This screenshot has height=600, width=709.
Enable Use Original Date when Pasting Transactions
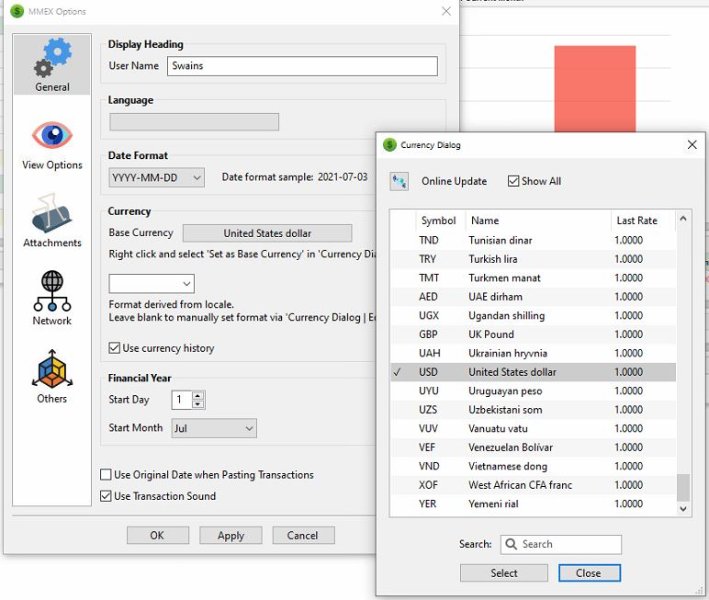click(x=107, y=475)
